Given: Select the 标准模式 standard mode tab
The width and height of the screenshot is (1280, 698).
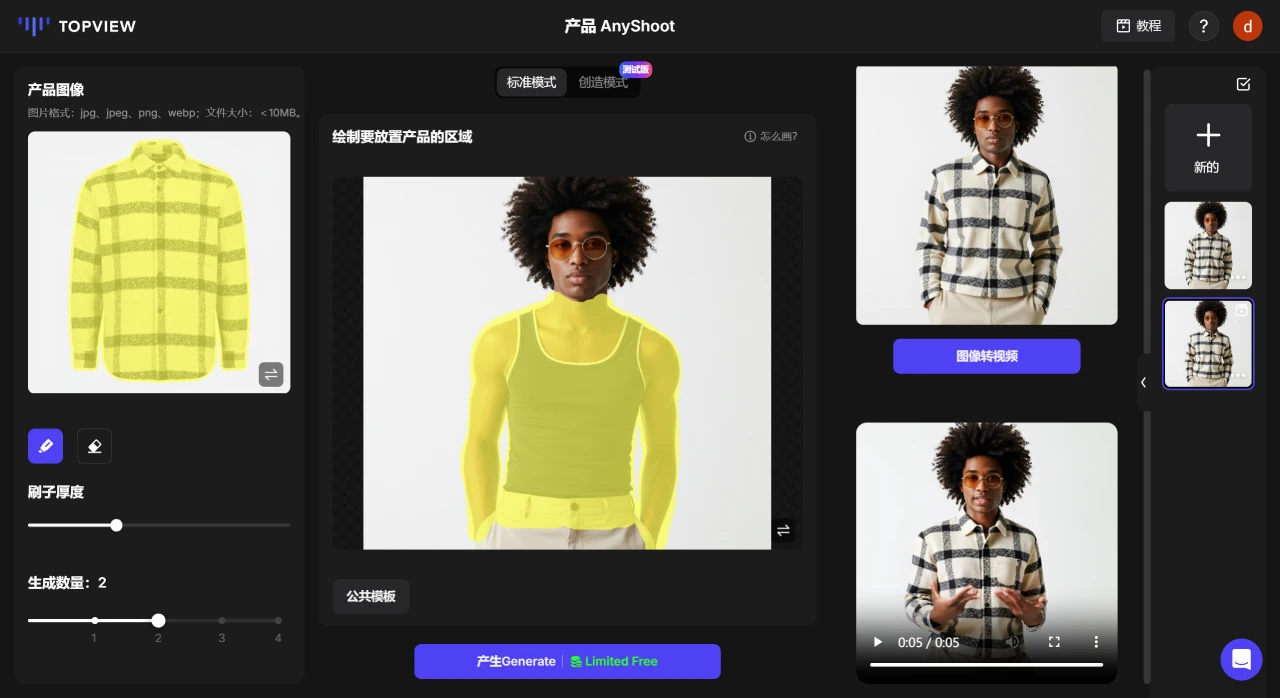Looking at the screenshot, I should [531, 82].
